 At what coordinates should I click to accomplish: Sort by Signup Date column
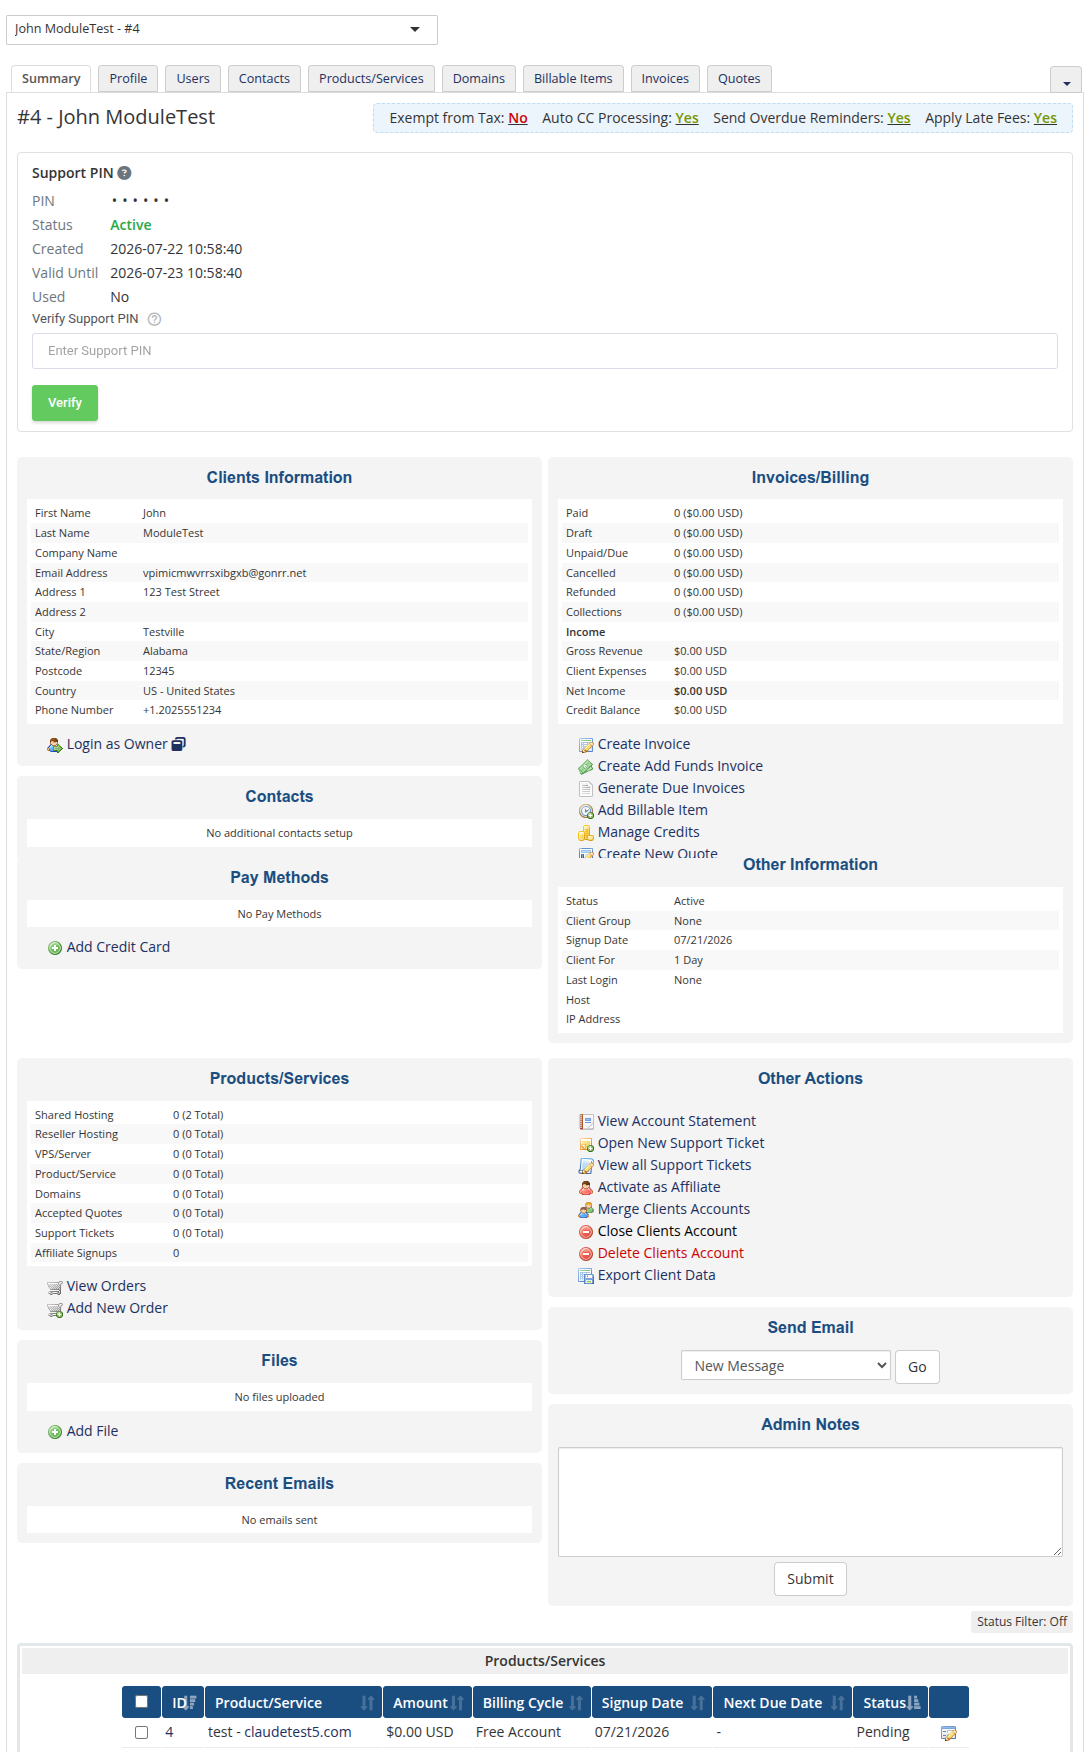tap(652, 1703)
